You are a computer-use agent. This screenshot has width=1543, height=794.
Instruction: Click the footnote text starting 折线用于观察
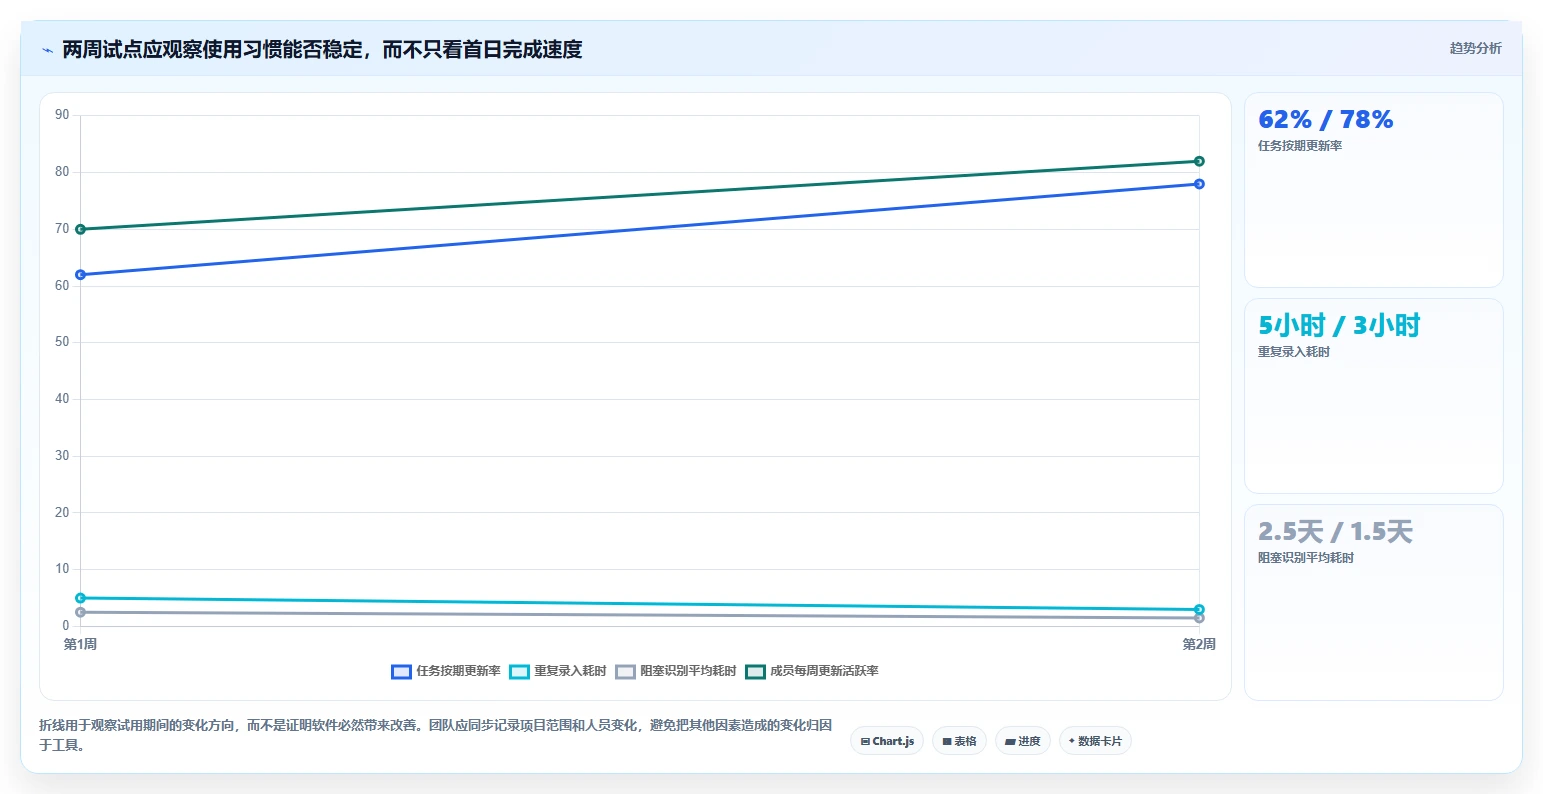[436, 735]
